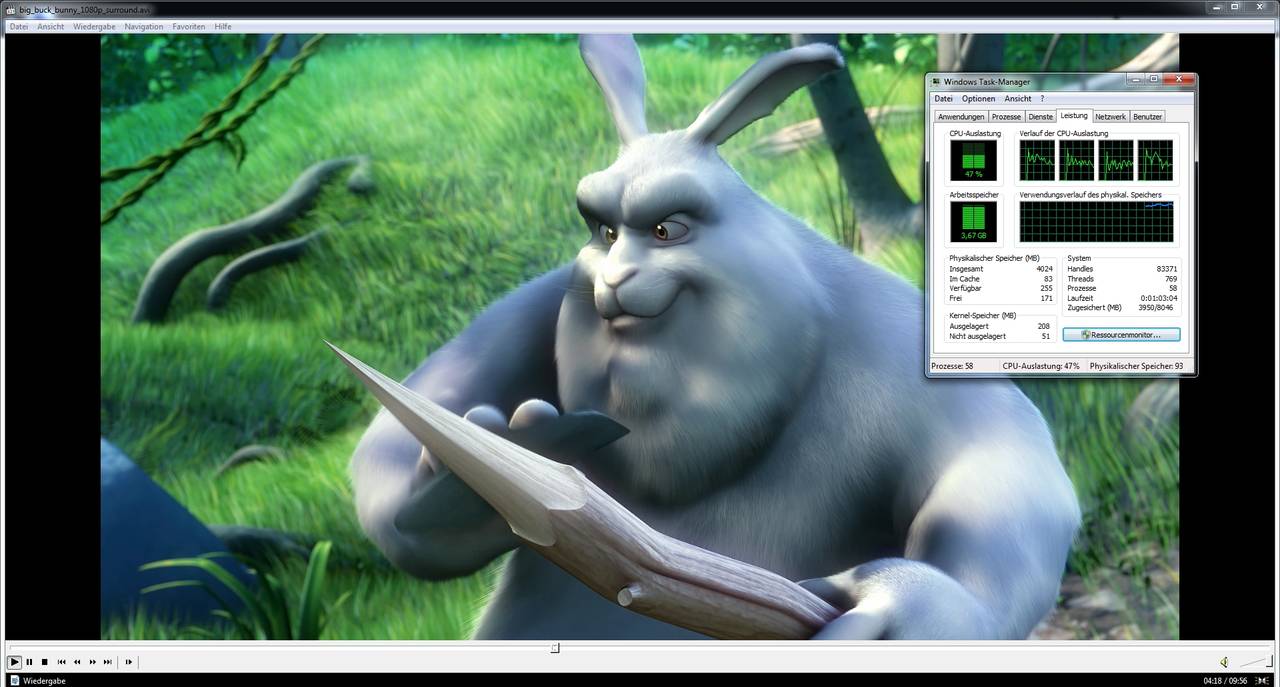Open the Ressourcenmonitor button
This screenshot has width=1280, height=687.
click(x=1121, y=335)
